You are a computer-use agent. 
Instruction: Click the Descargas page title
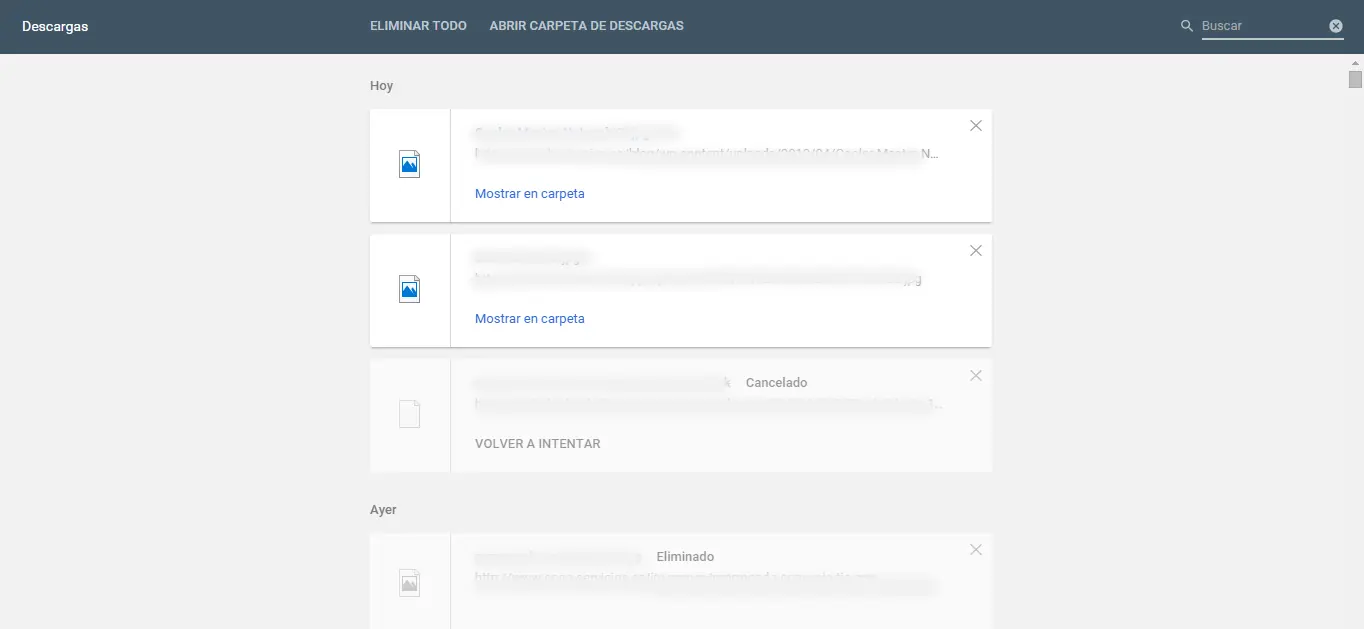coord(55,26)
